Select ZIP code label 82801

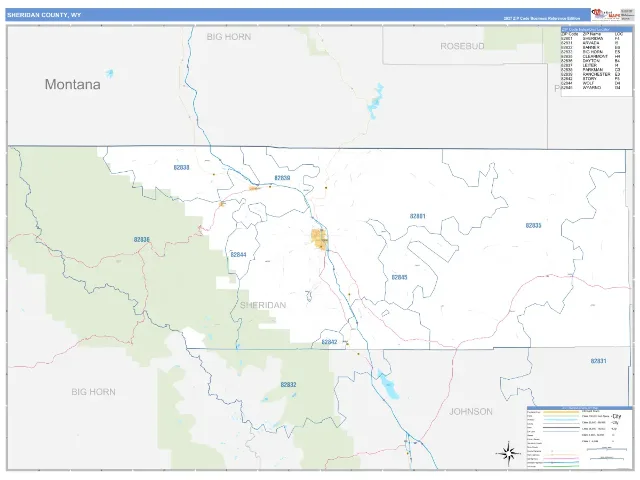tap(418, 216)
